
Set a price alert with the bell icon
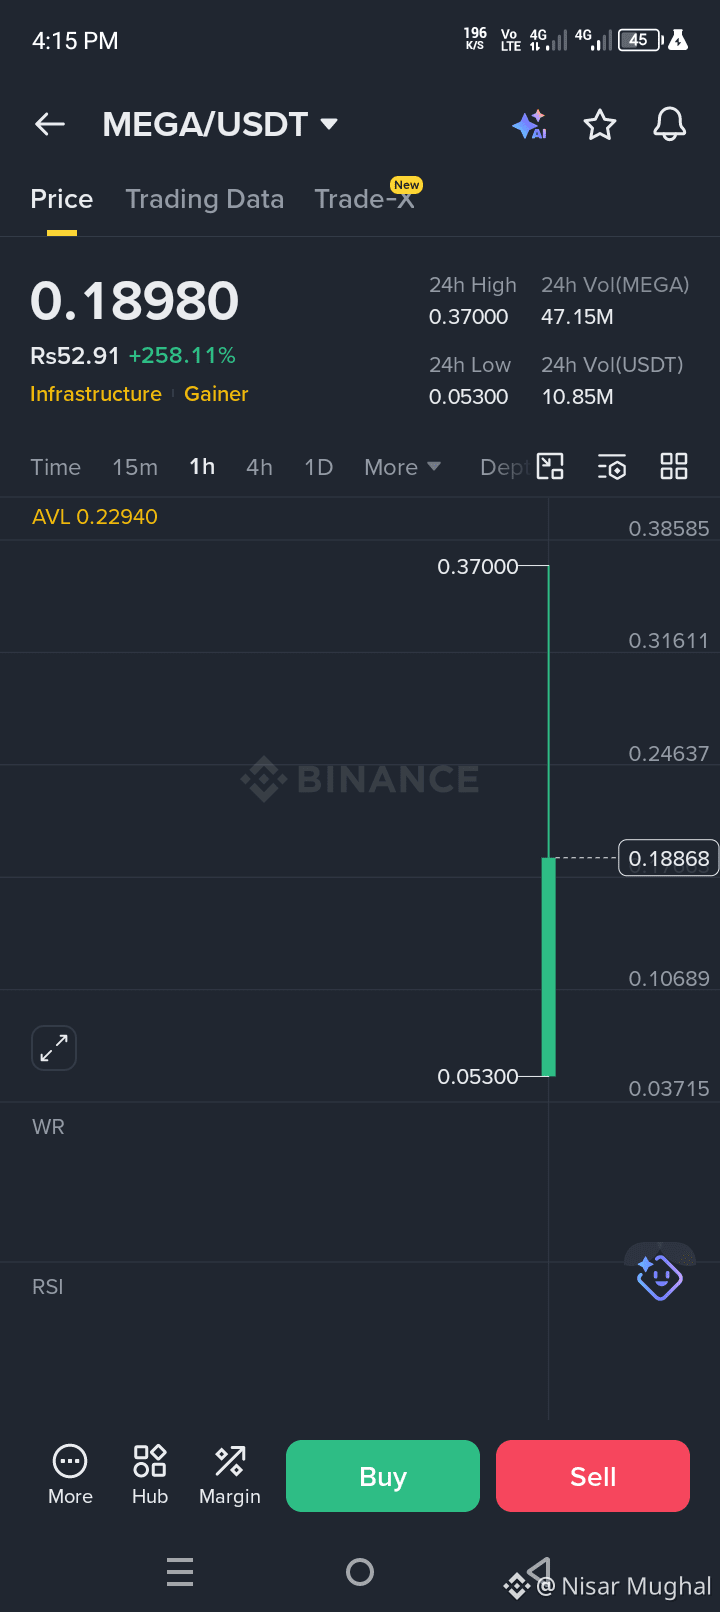[670, 125]
